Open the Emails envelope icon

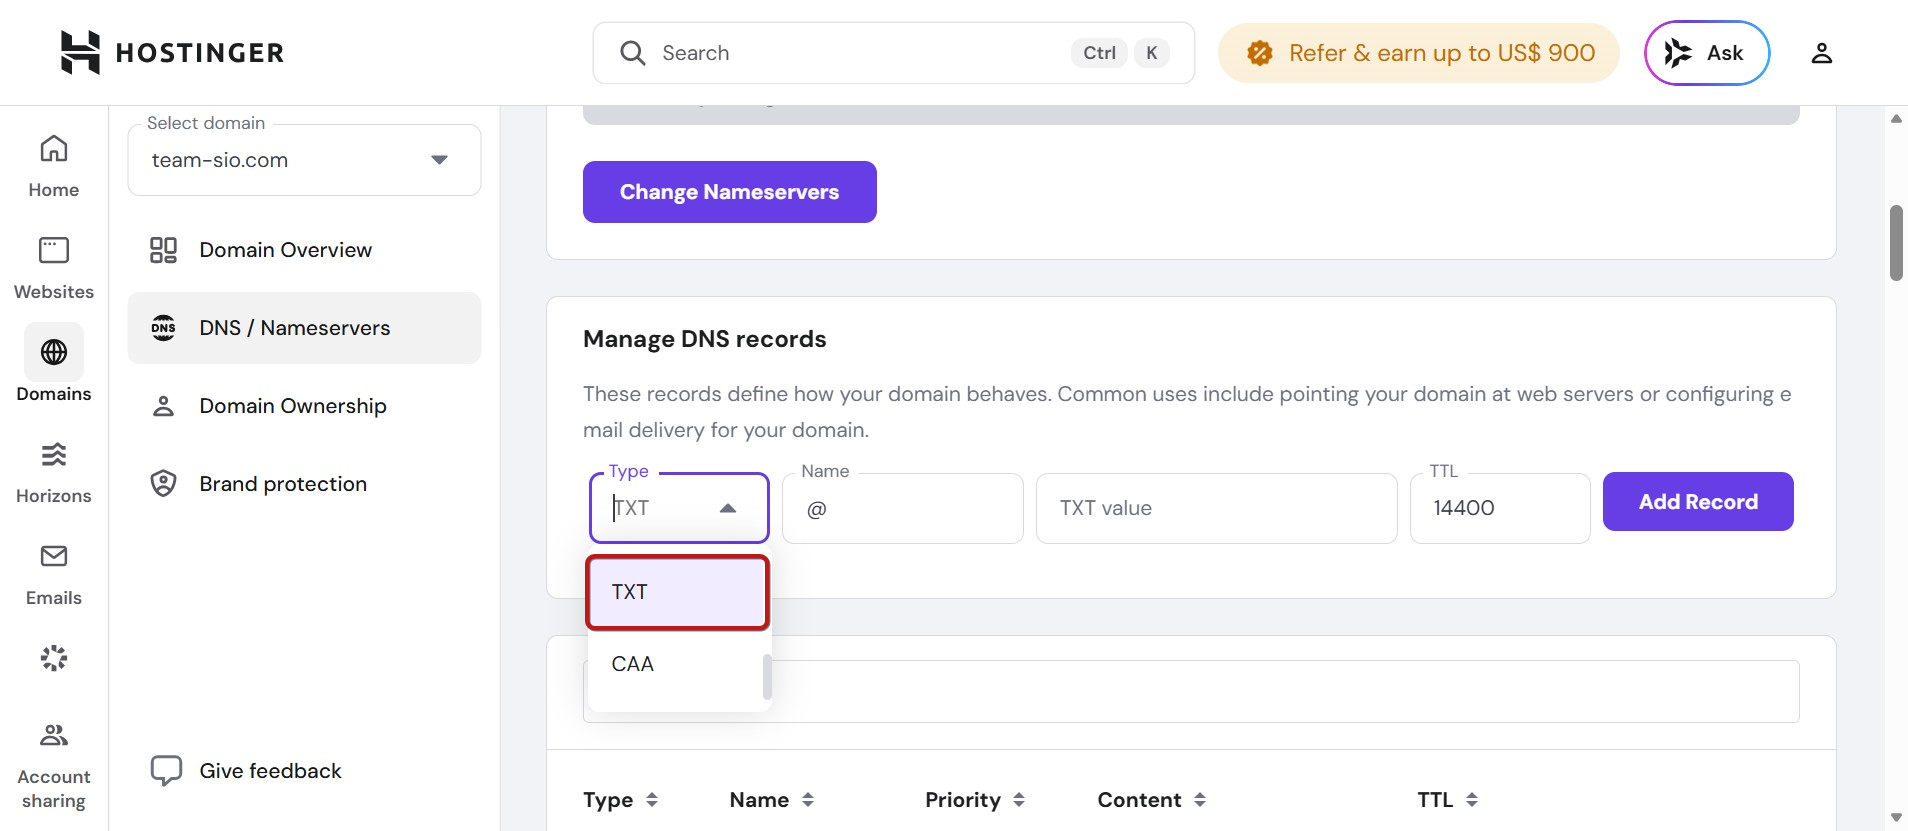point(54,556)
